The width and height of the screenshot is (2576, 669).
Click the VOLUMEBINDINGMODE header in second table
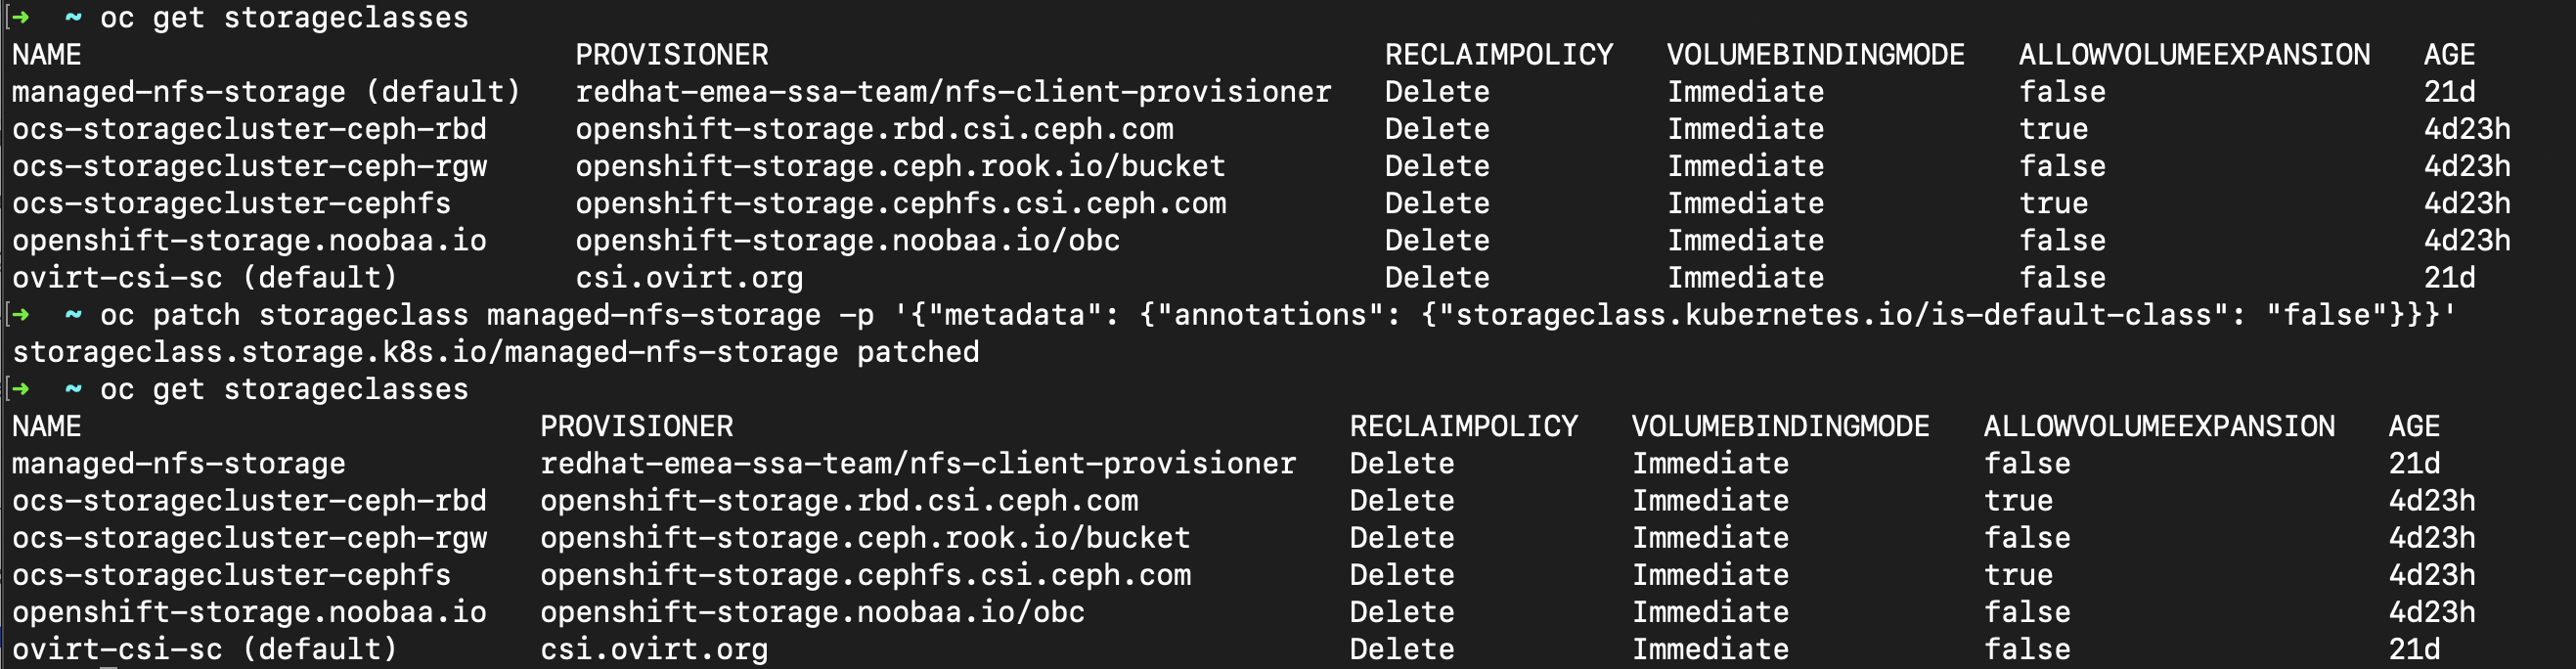pos(1781,427)
